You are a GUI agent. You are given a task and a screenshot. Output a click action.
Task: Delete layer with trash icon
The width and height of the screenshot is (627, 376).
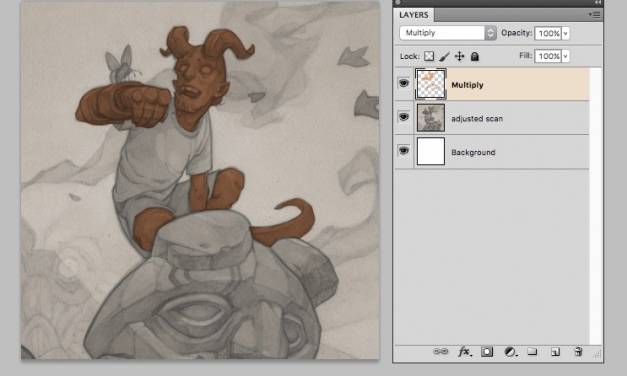coord(578,352)
